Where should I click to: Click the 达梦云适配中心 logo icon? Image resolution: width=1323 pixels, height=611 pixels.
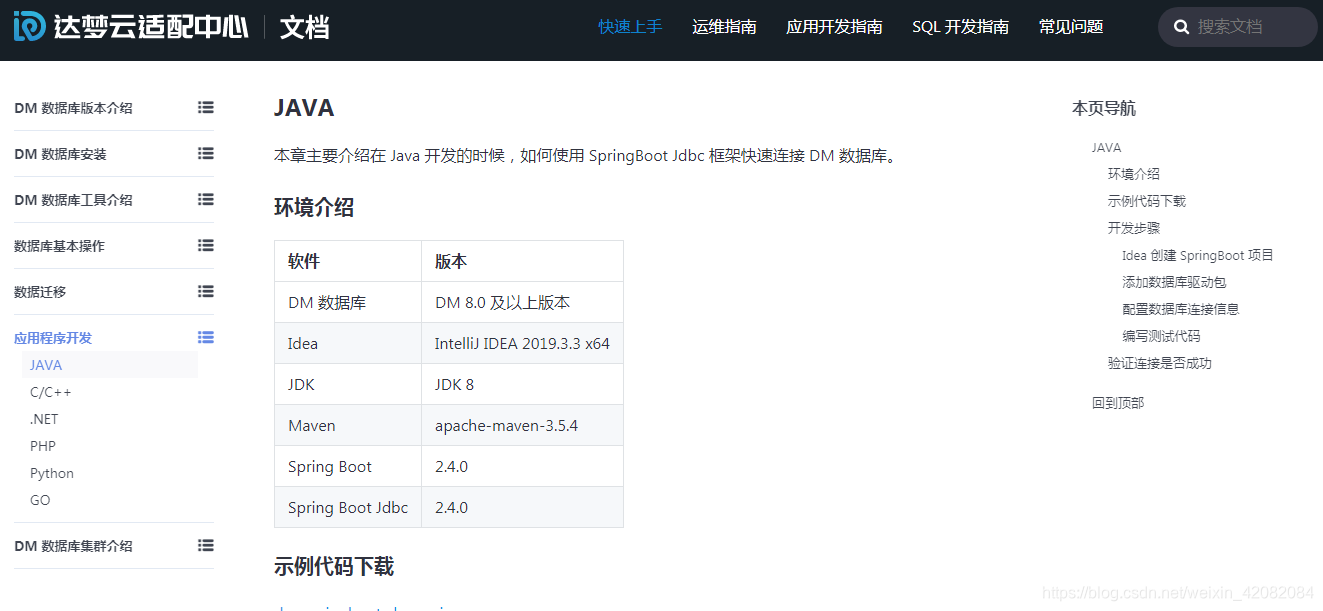pos(29,26)
